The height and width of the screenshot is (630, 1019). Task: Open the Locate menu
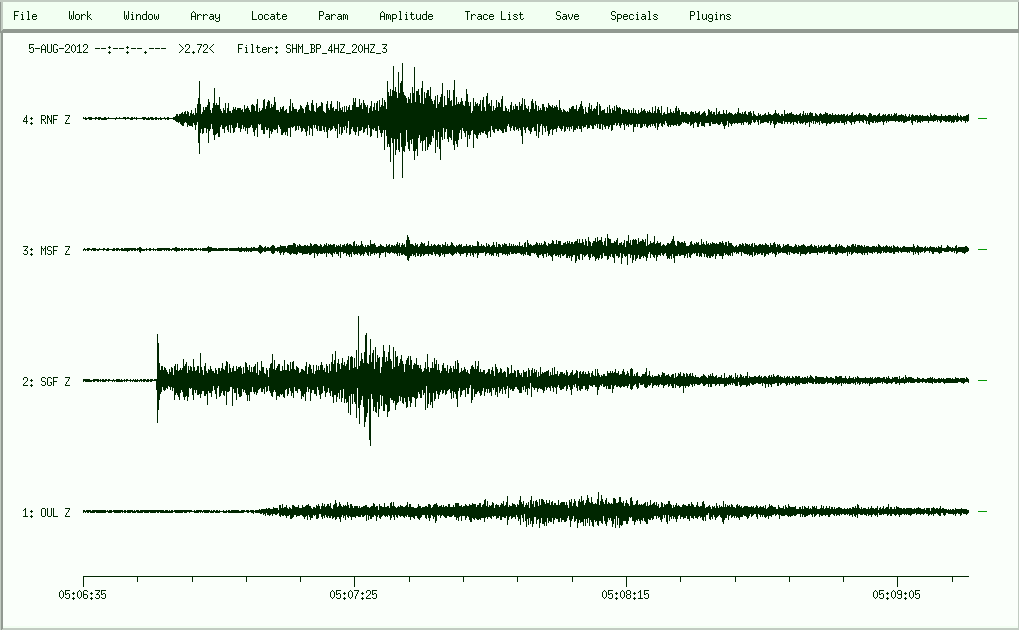pos(269,16)
